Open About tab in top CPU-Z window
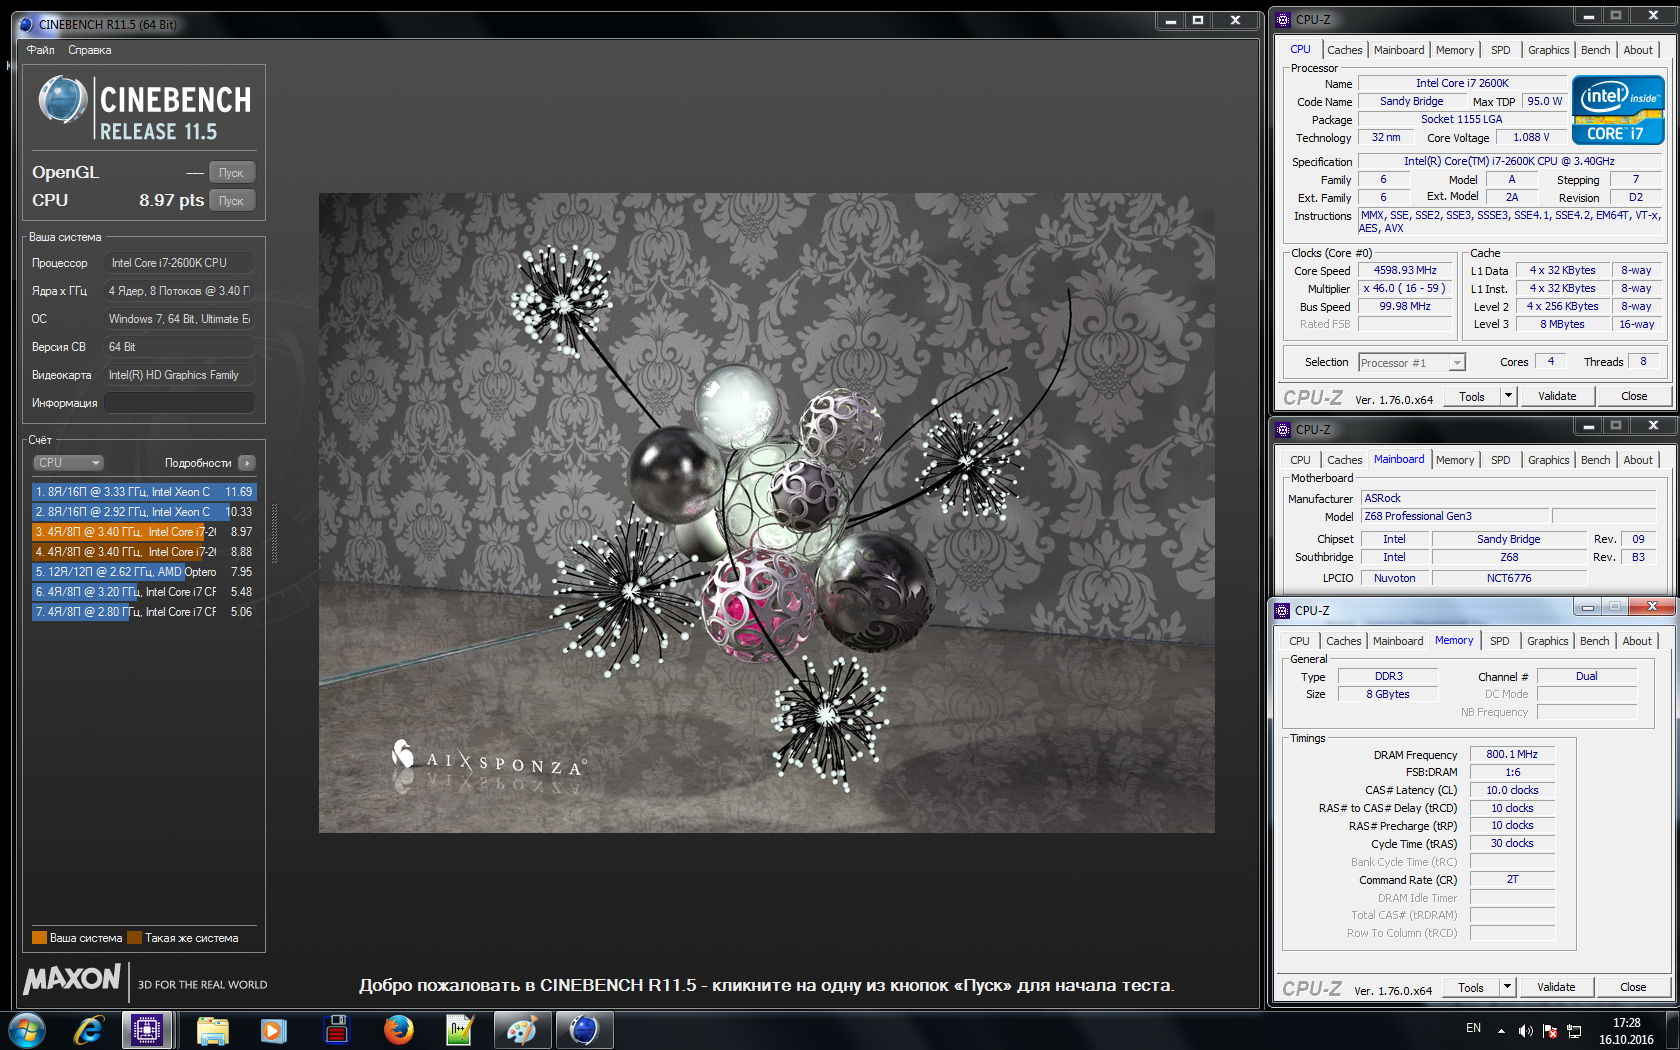The width and height of the screenshot is (1680, 1050). (1638, 50)
